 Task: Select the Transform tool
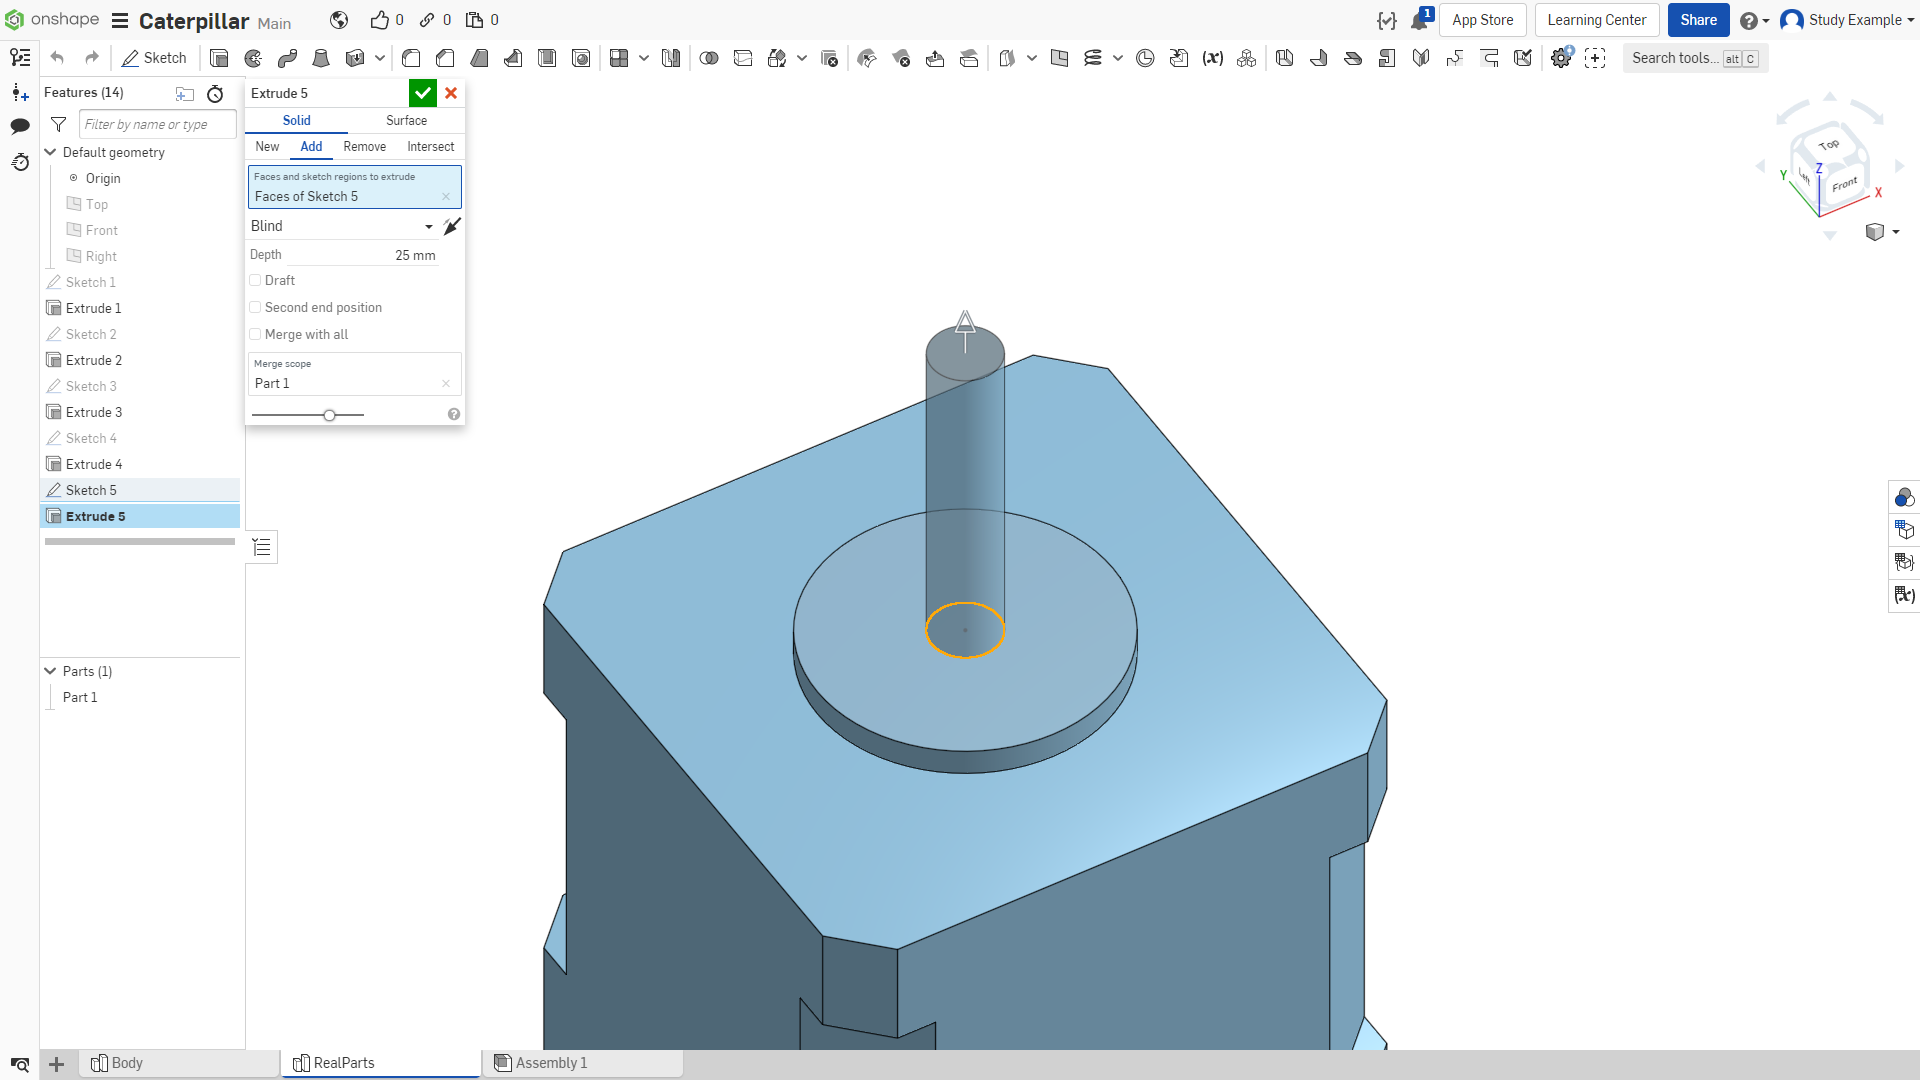coord(777,58)
